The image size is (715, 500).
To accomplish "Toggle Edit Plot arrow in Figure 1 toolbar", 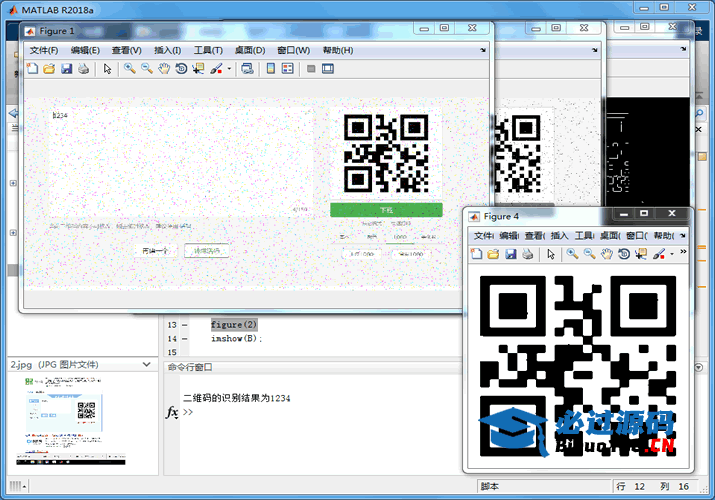I will tap(108, 69).
